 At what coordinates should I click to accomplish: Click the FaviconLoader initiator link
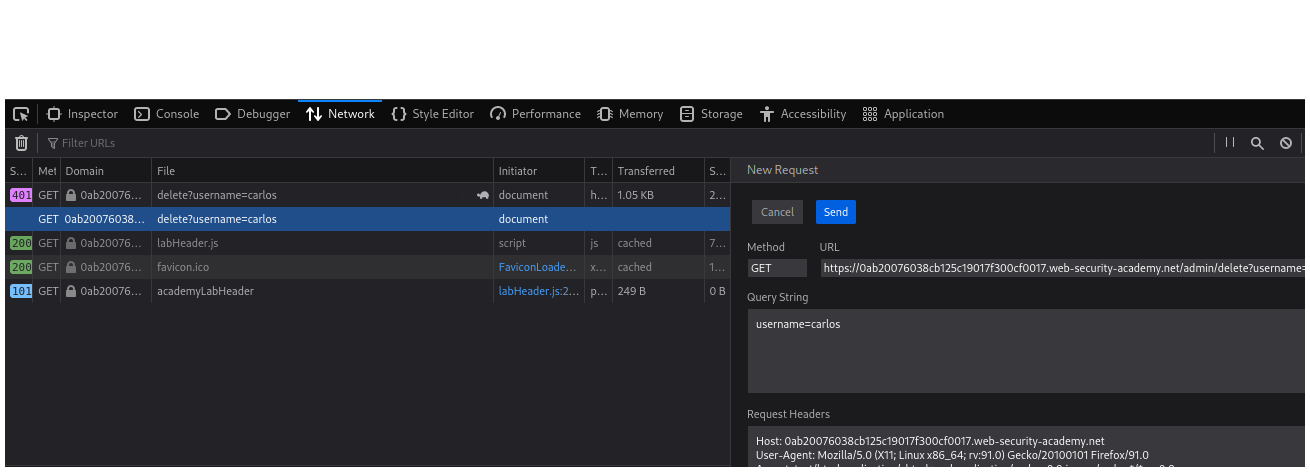[x=538, y=267]
